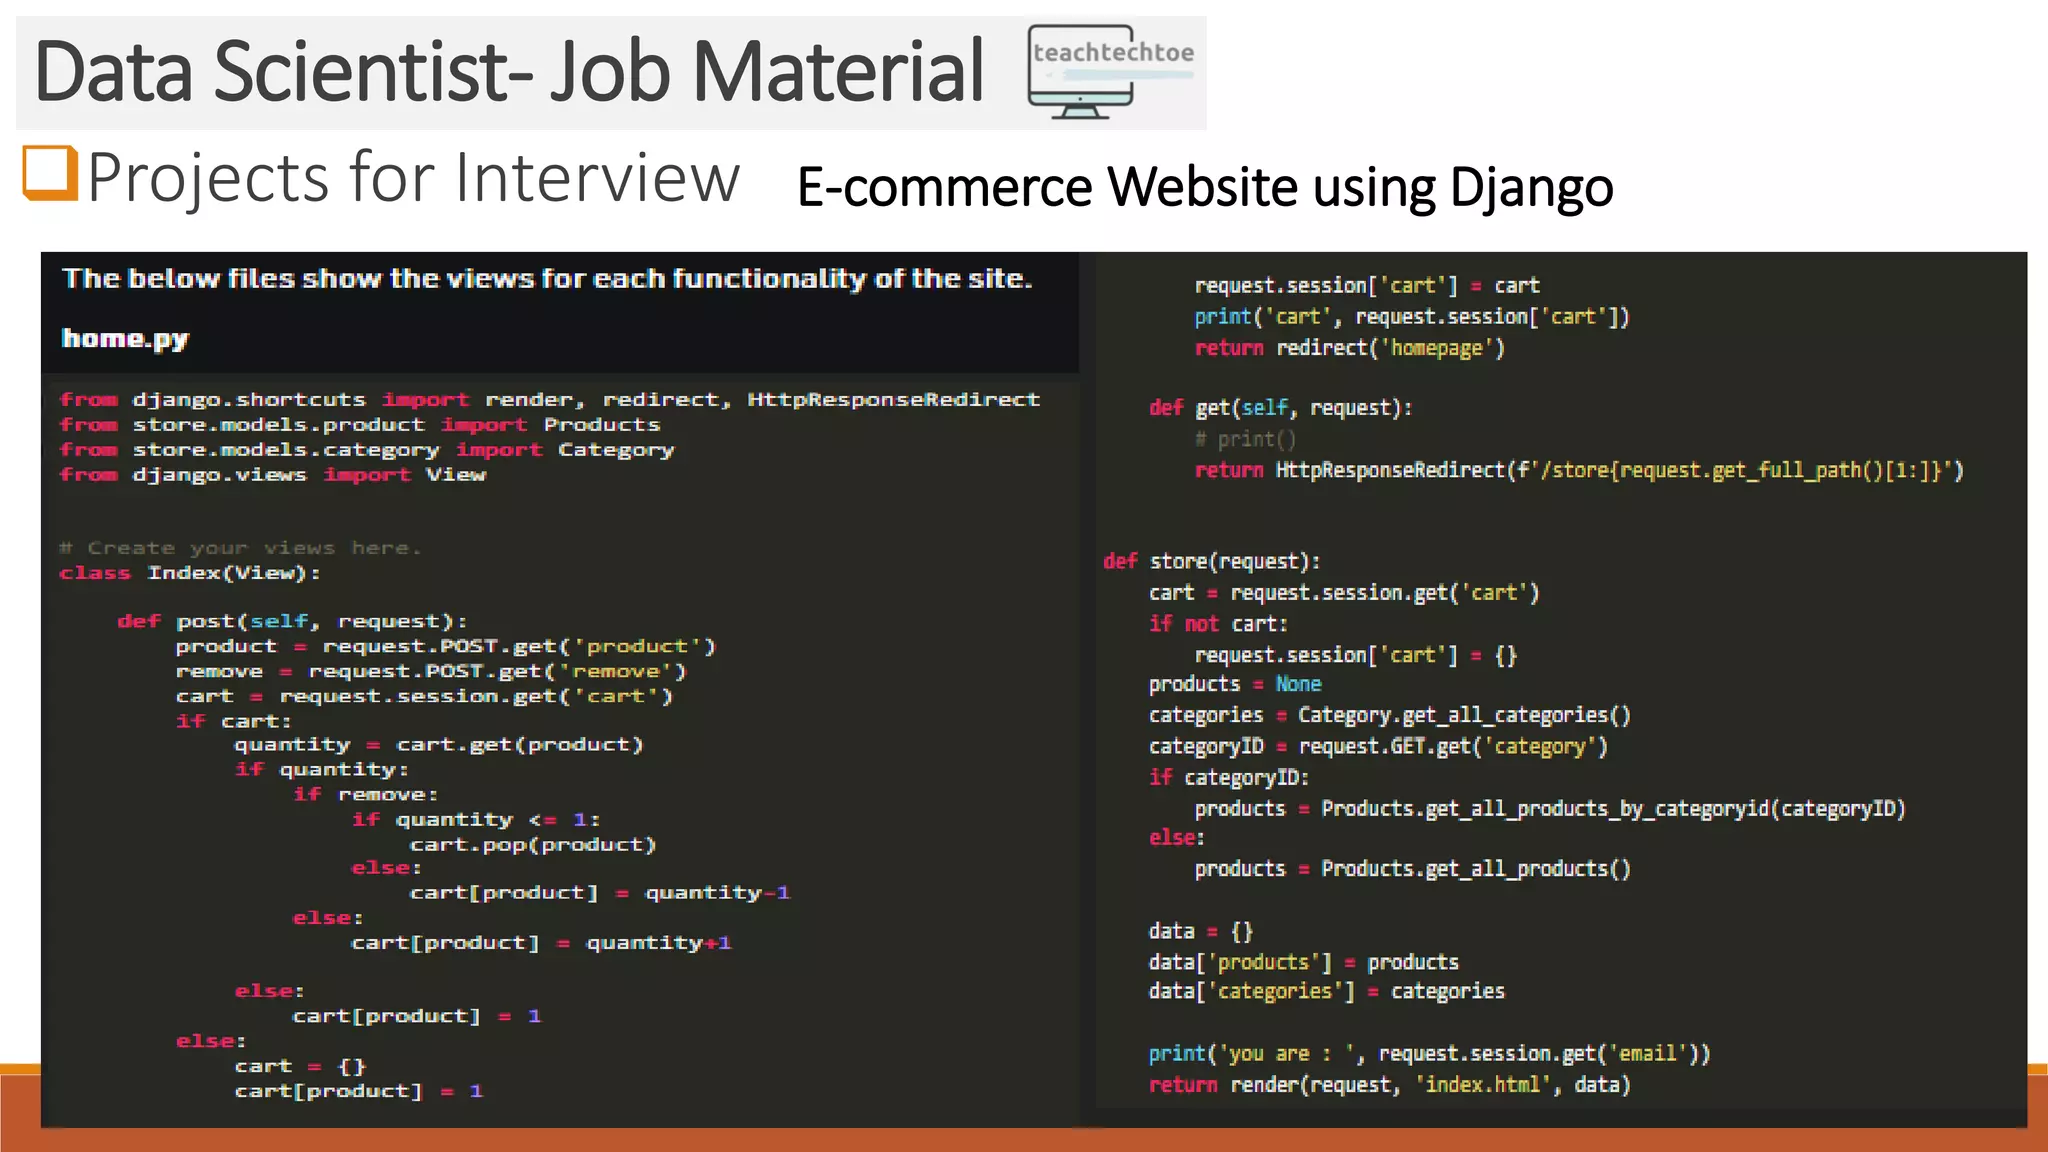
Task: Click the 'cart.pop(product)' line
Action: tap(533, 844)
